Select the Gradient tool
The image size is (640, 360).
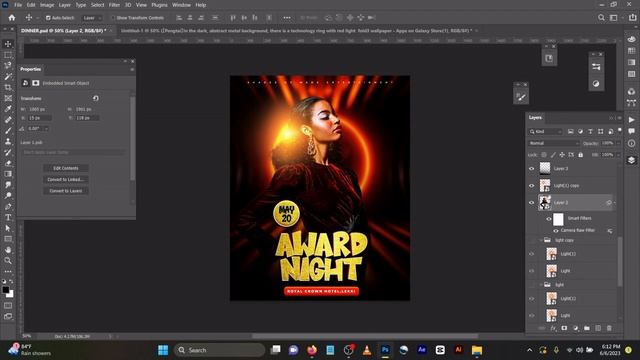tap(8, 174)
